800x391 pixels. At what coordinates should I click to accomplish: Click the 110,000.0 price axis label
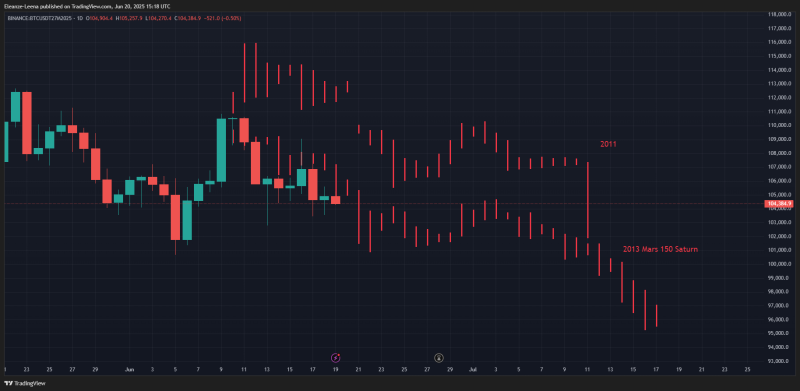[x=781, y=125]
